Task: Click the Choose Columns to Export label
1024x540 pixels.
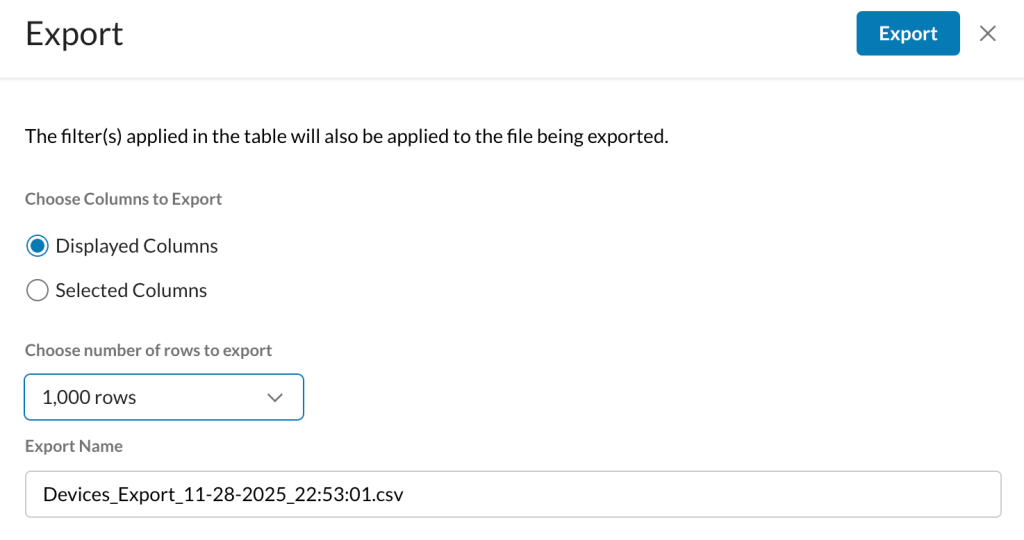Action: click(123, 199)
